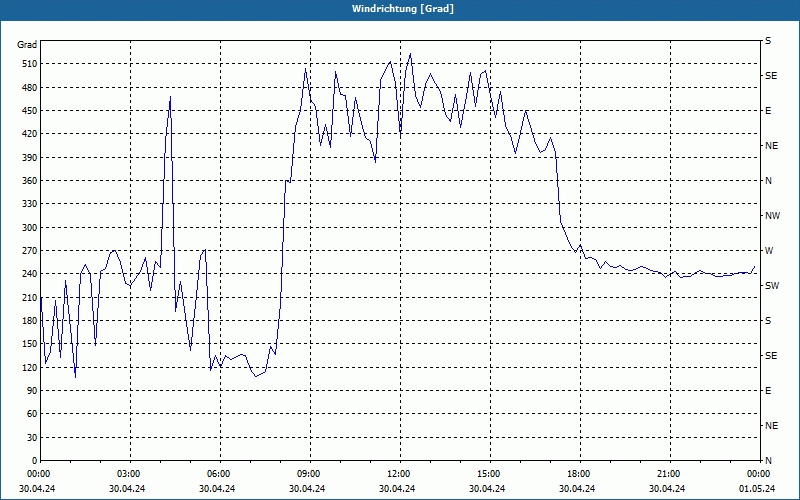Select the 300 value on the degree axis
800x500 pixels.
[29, 228]
